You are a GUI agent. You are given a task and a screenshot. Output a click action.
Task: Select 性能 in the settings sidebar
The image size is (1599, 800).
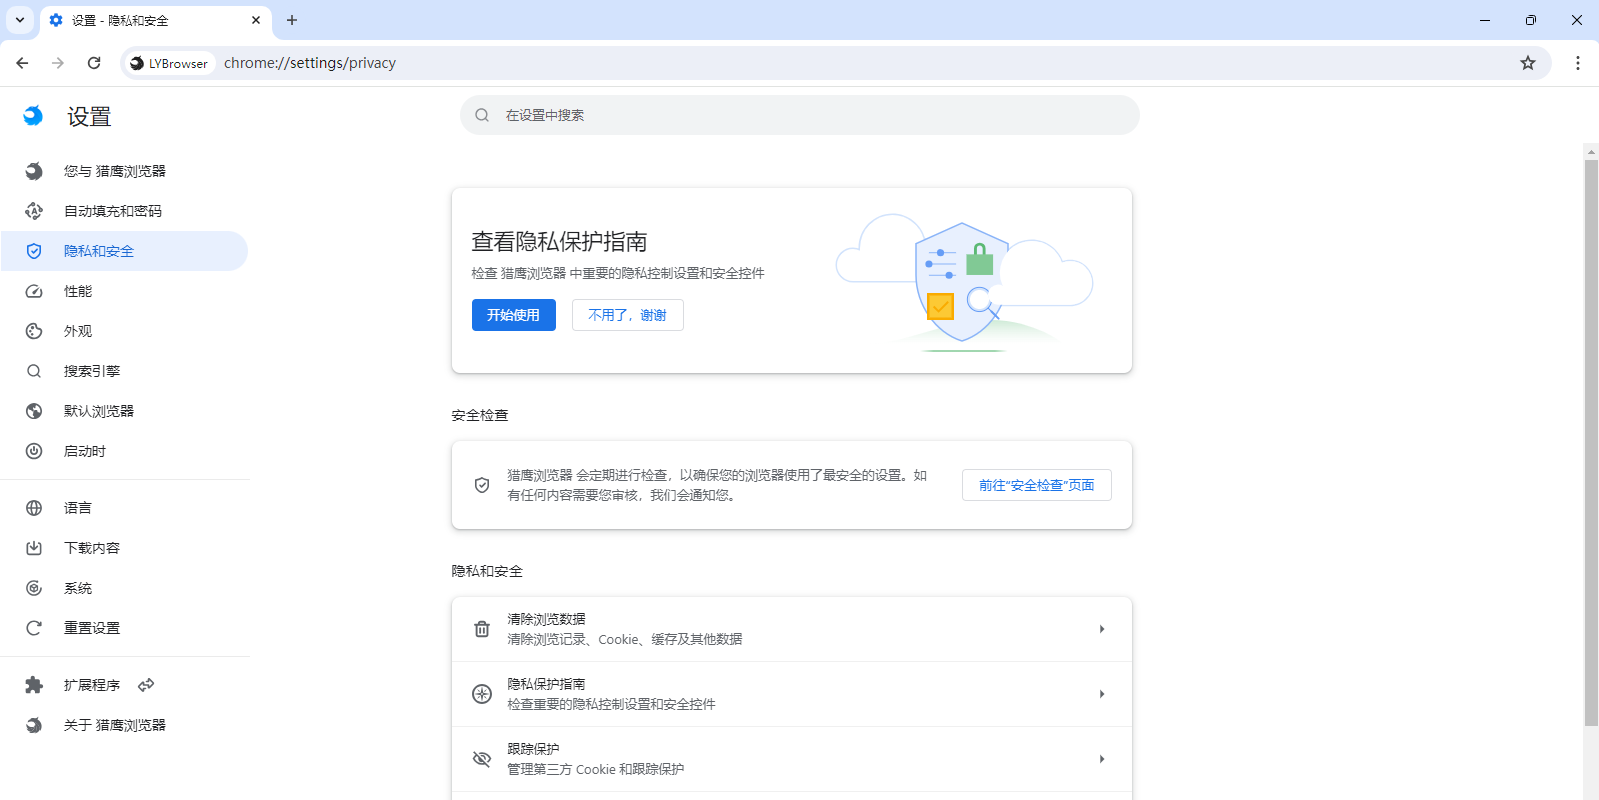click(x=78, y=291)
